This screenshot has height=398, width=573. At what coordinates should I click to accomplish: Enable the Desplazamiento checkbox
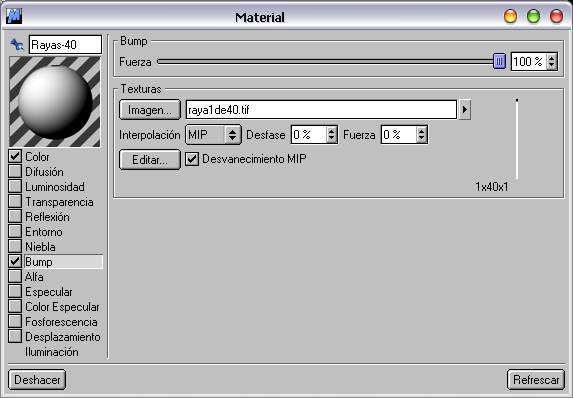[15, 336]
